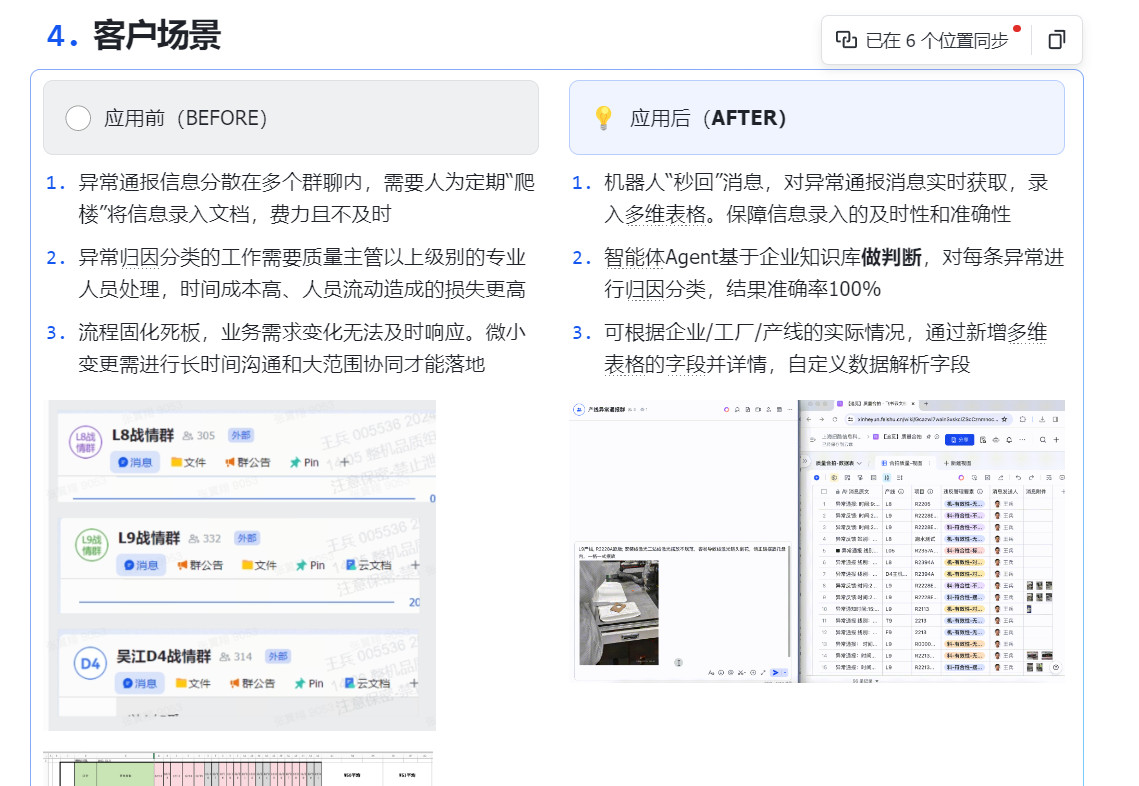Click the chat message vertical scrollbar
The height and width of the screenshot is (786, 1139).
pyautogui.click(x=789, y=600)
